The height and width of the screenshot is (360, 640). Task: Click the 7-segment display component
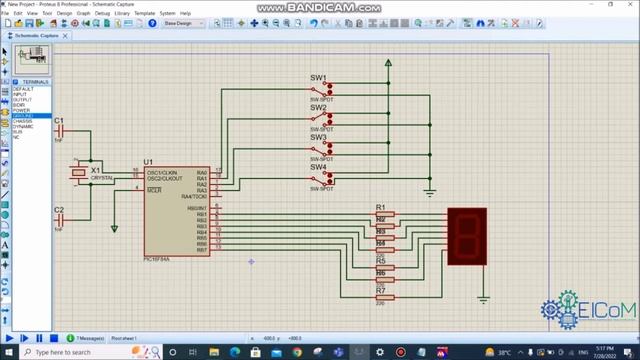point(467,236)
